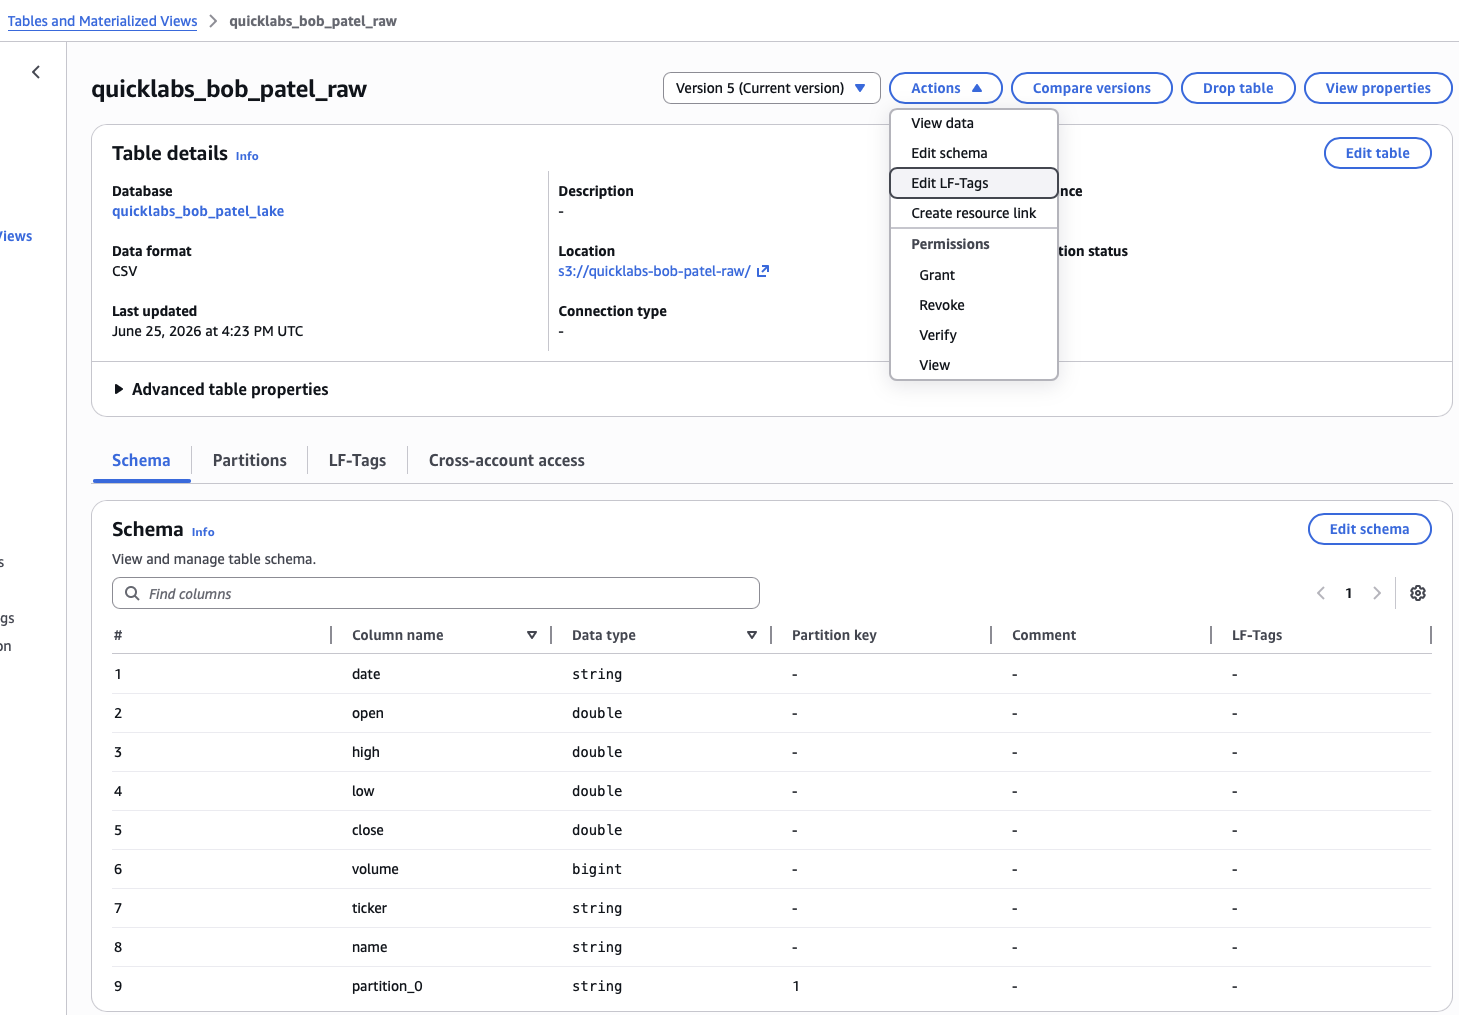Click the Last updated date value
Screen dimensions: 1459x1015
[x=208, y=331]
